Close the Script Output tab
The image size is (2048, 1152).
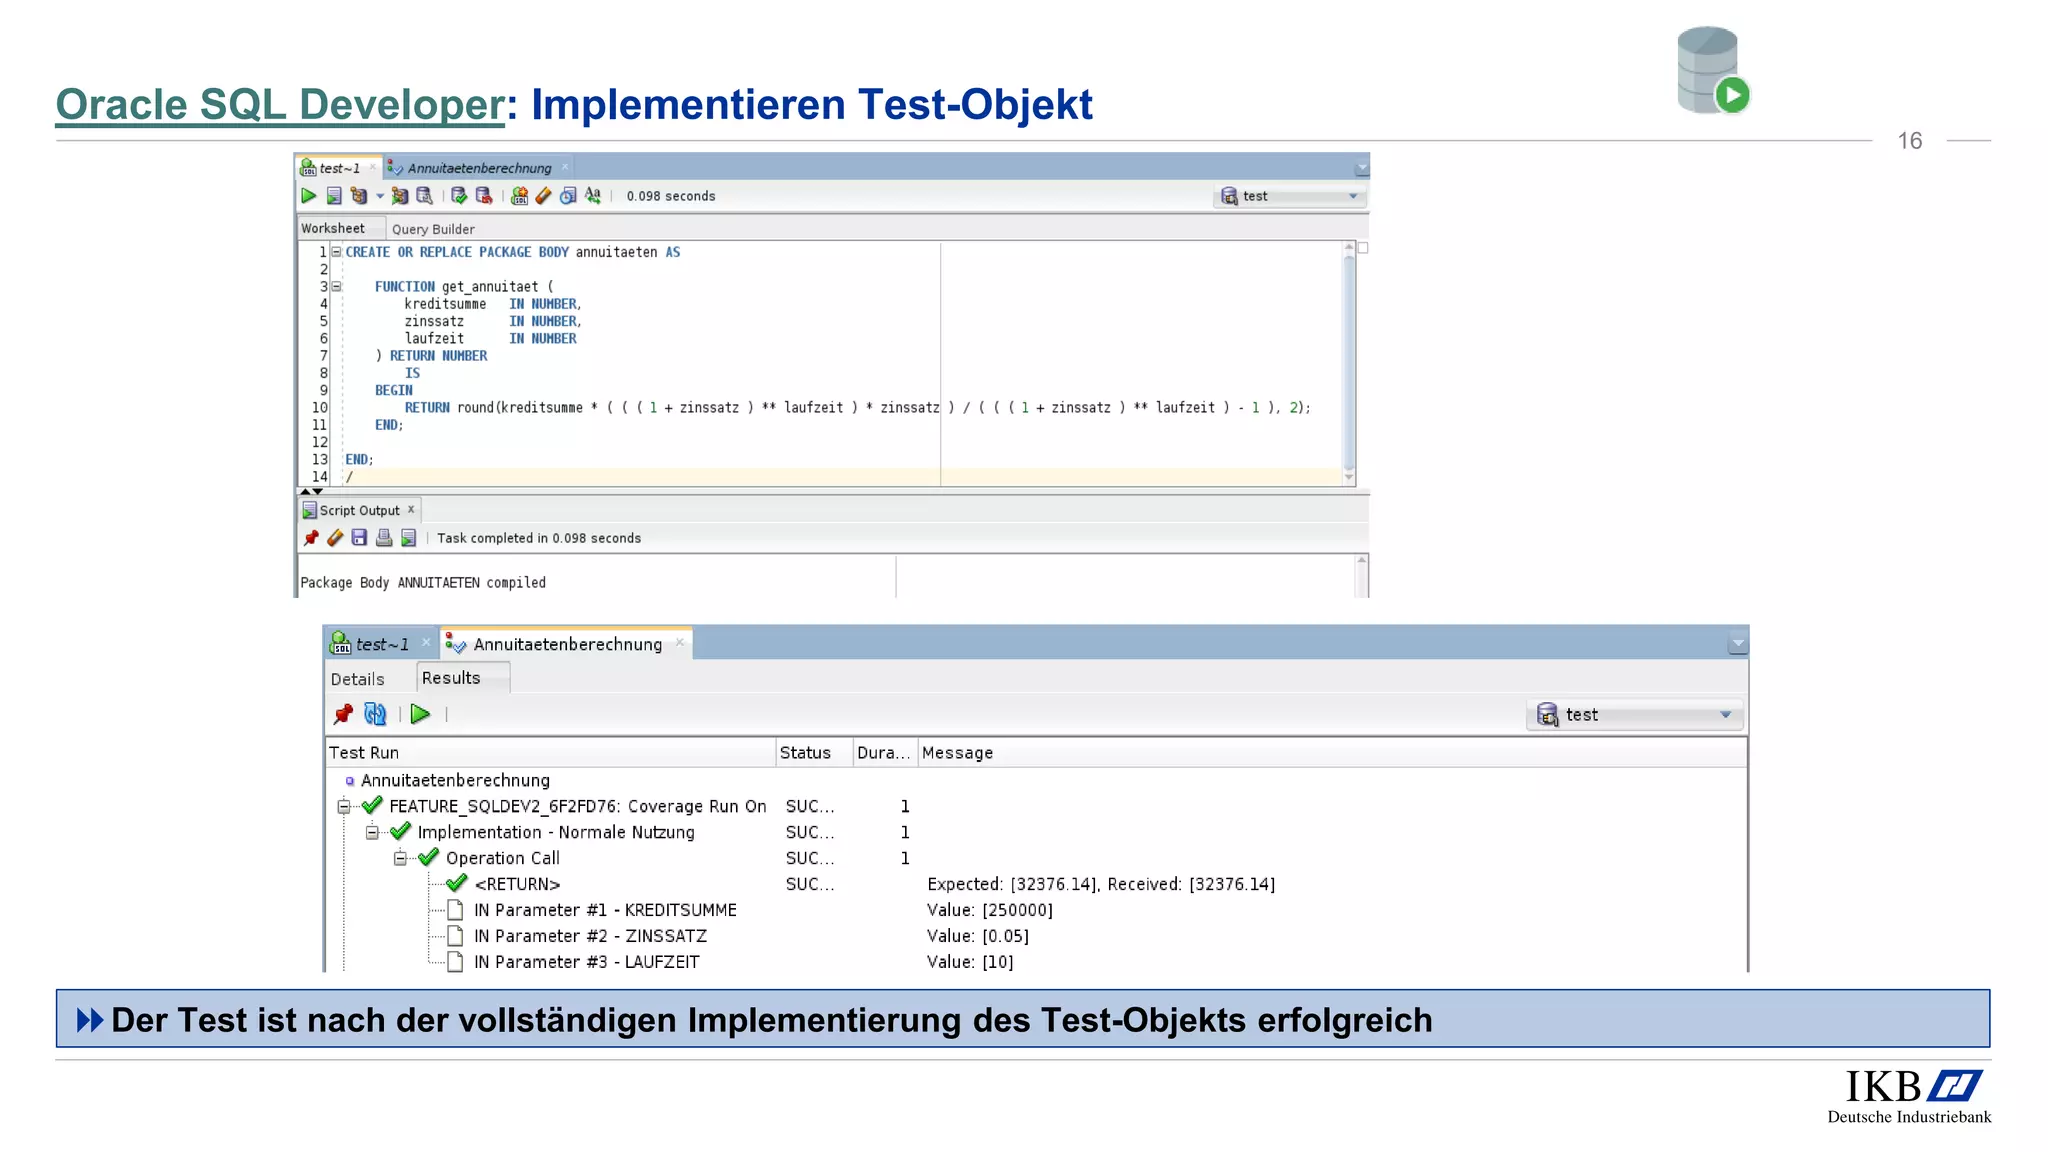[x=411, y=509]
